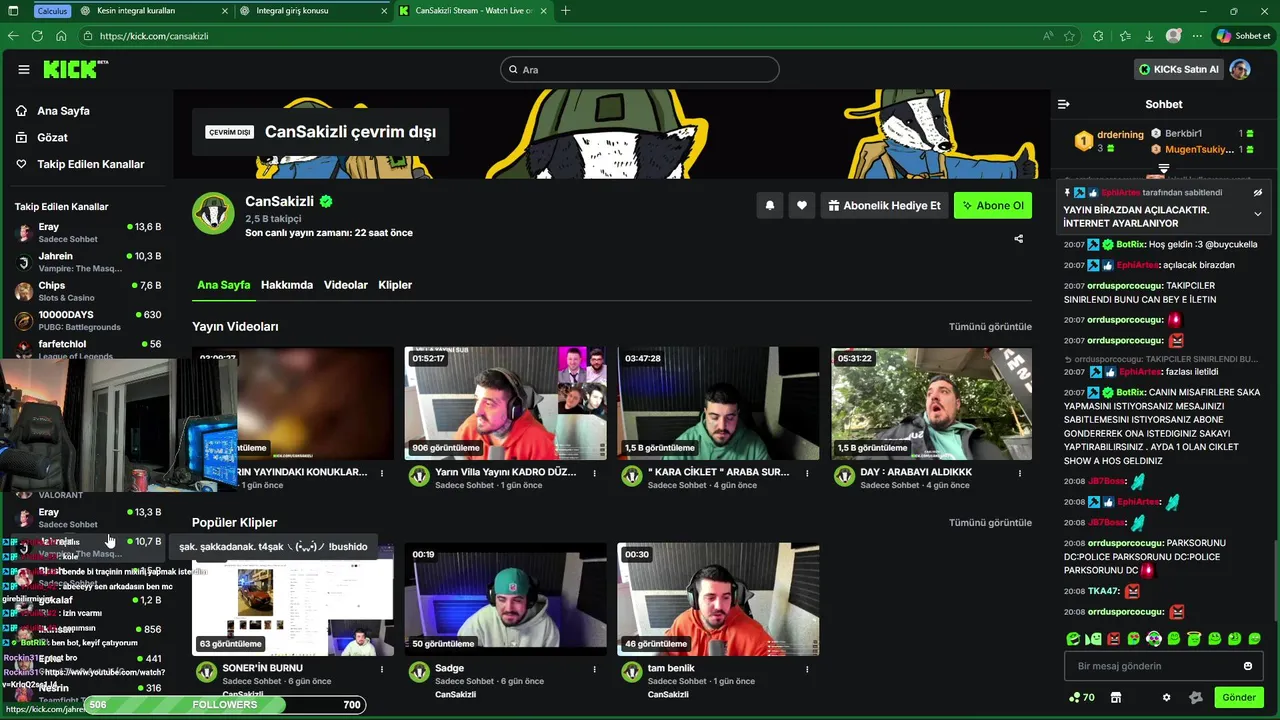This screenshot has height=720, width=1280.
Task: Click Gönder to send message
Action: 1239,697
